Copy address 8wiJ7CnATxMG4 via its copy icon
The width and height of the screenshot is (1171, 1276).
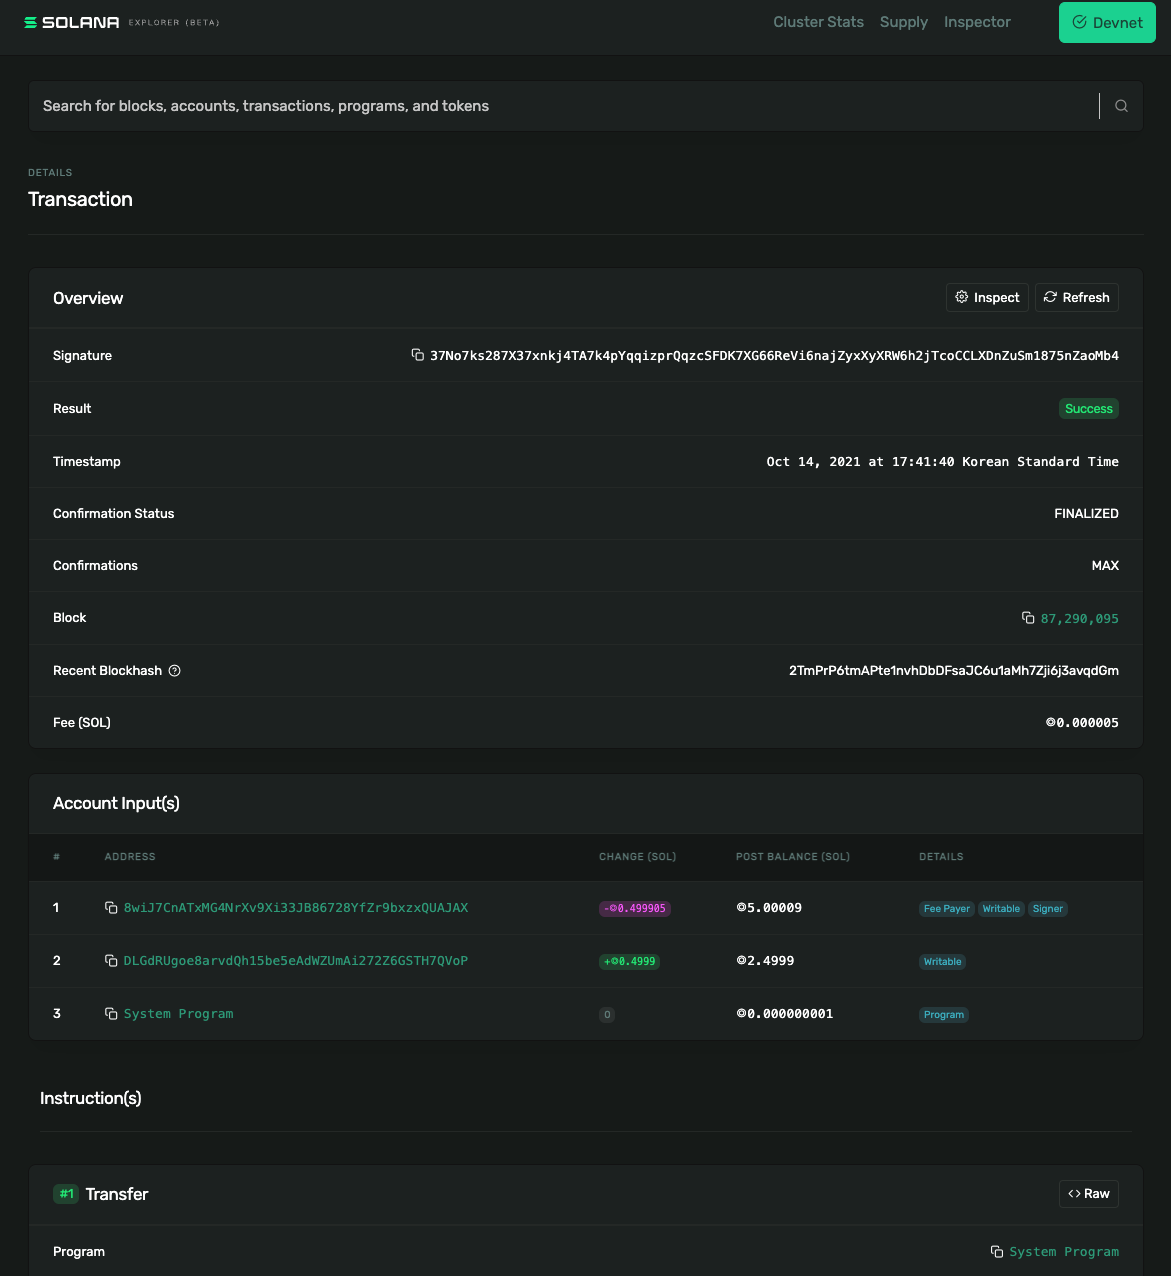[111, 908]
